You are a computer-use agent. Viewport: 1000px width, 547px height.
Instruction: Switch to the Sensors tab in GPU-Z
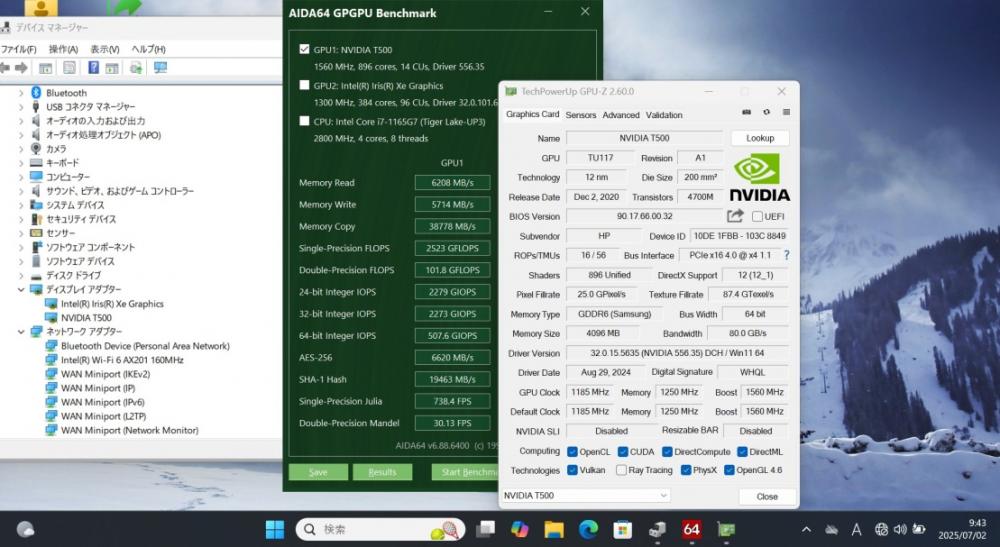(x=580, y=115)
